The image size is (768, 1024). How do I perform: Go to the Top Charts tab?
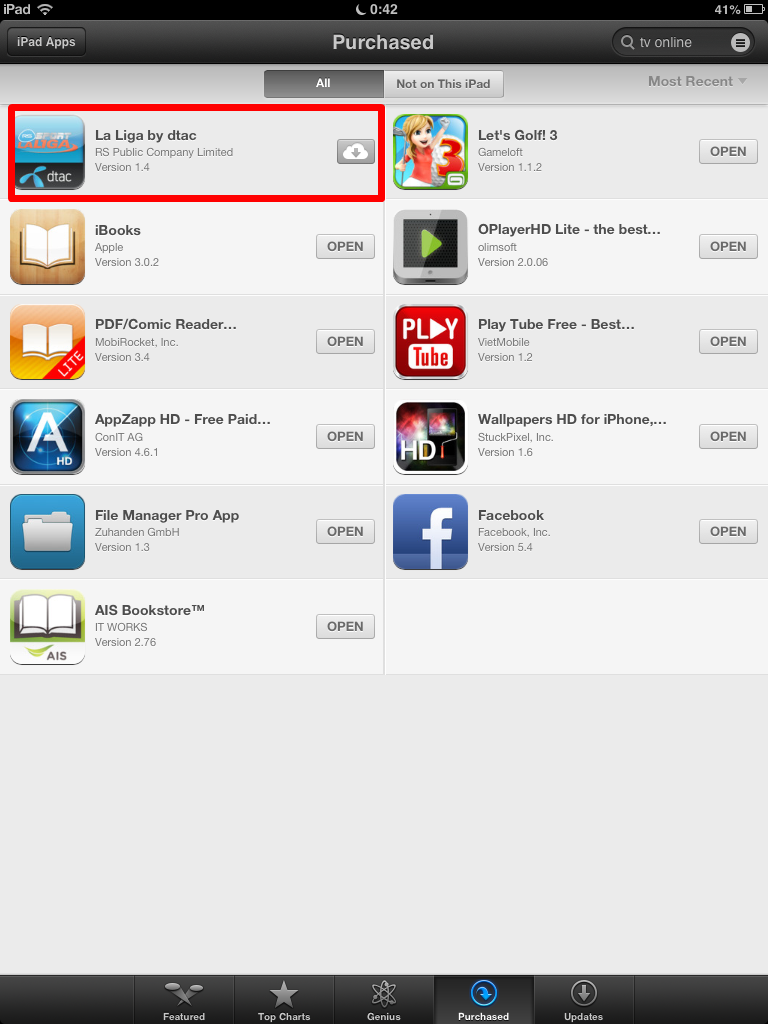tap(284, 1000)
